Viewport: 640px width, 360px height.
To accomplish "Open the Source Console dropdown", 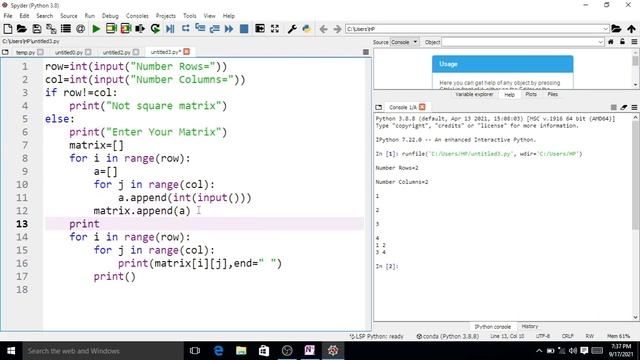I will tap(404, 42).
